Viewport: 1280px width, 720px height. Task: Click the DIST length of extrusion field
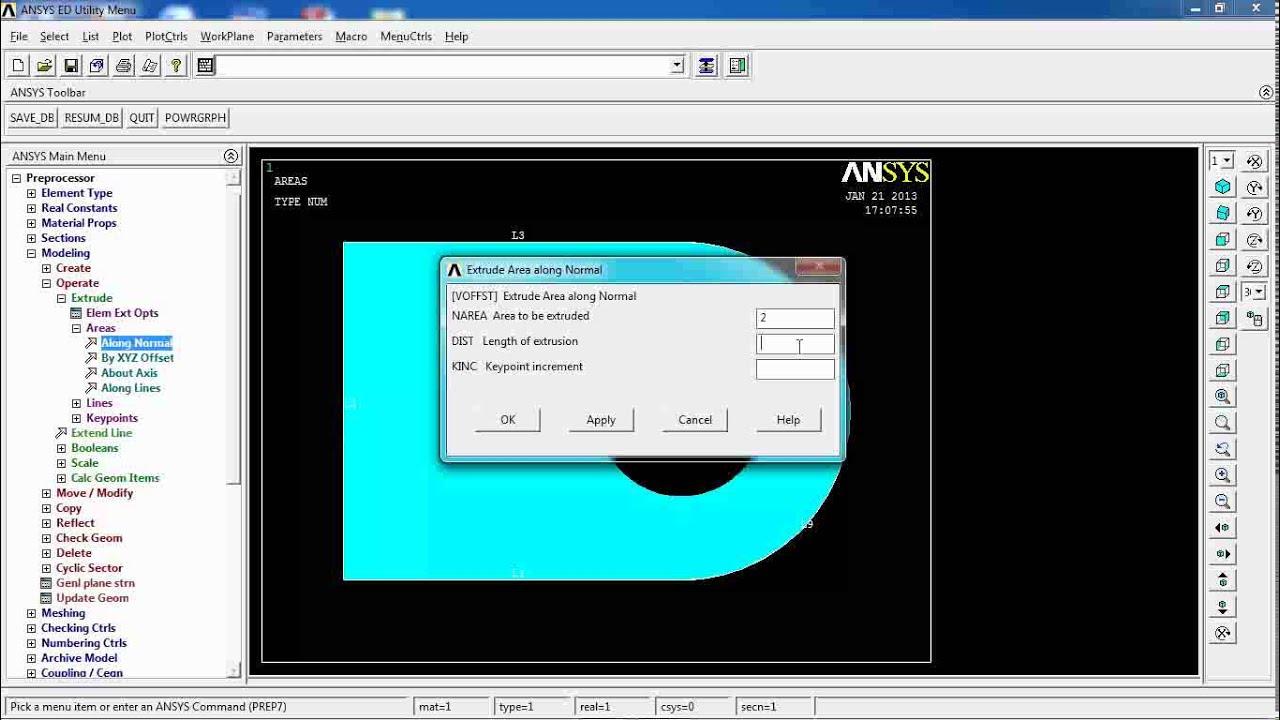point(795,344)
